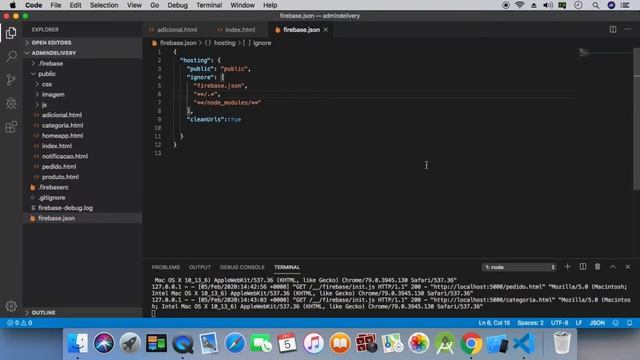Expand the OUTLINE section
The image size is (640, 360).
(43, 313)
